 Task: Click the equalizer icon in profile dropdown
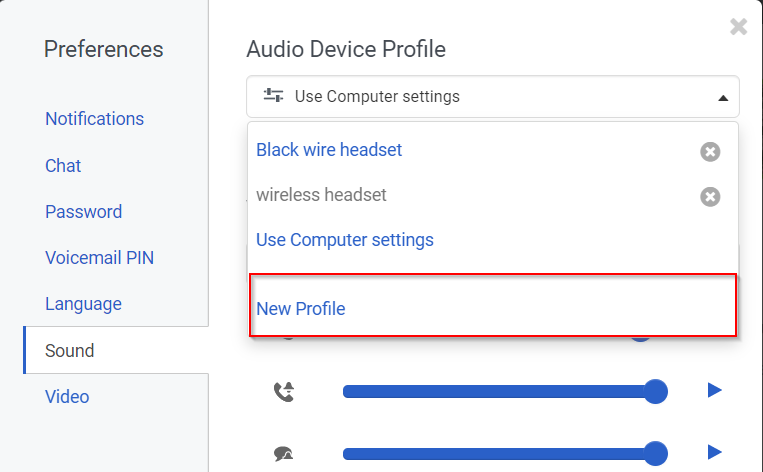[273, 96]
